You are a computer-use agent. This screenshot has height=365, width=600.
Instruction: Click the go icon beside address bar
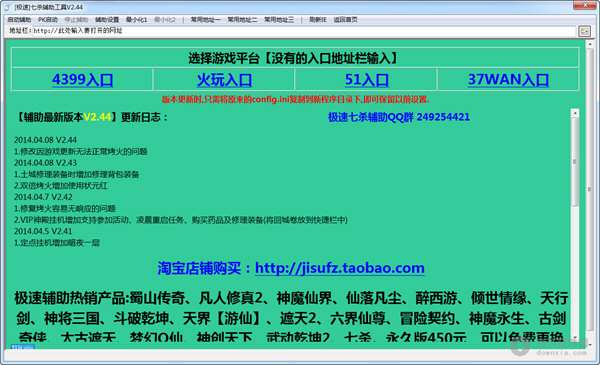[x=584, y=31]
